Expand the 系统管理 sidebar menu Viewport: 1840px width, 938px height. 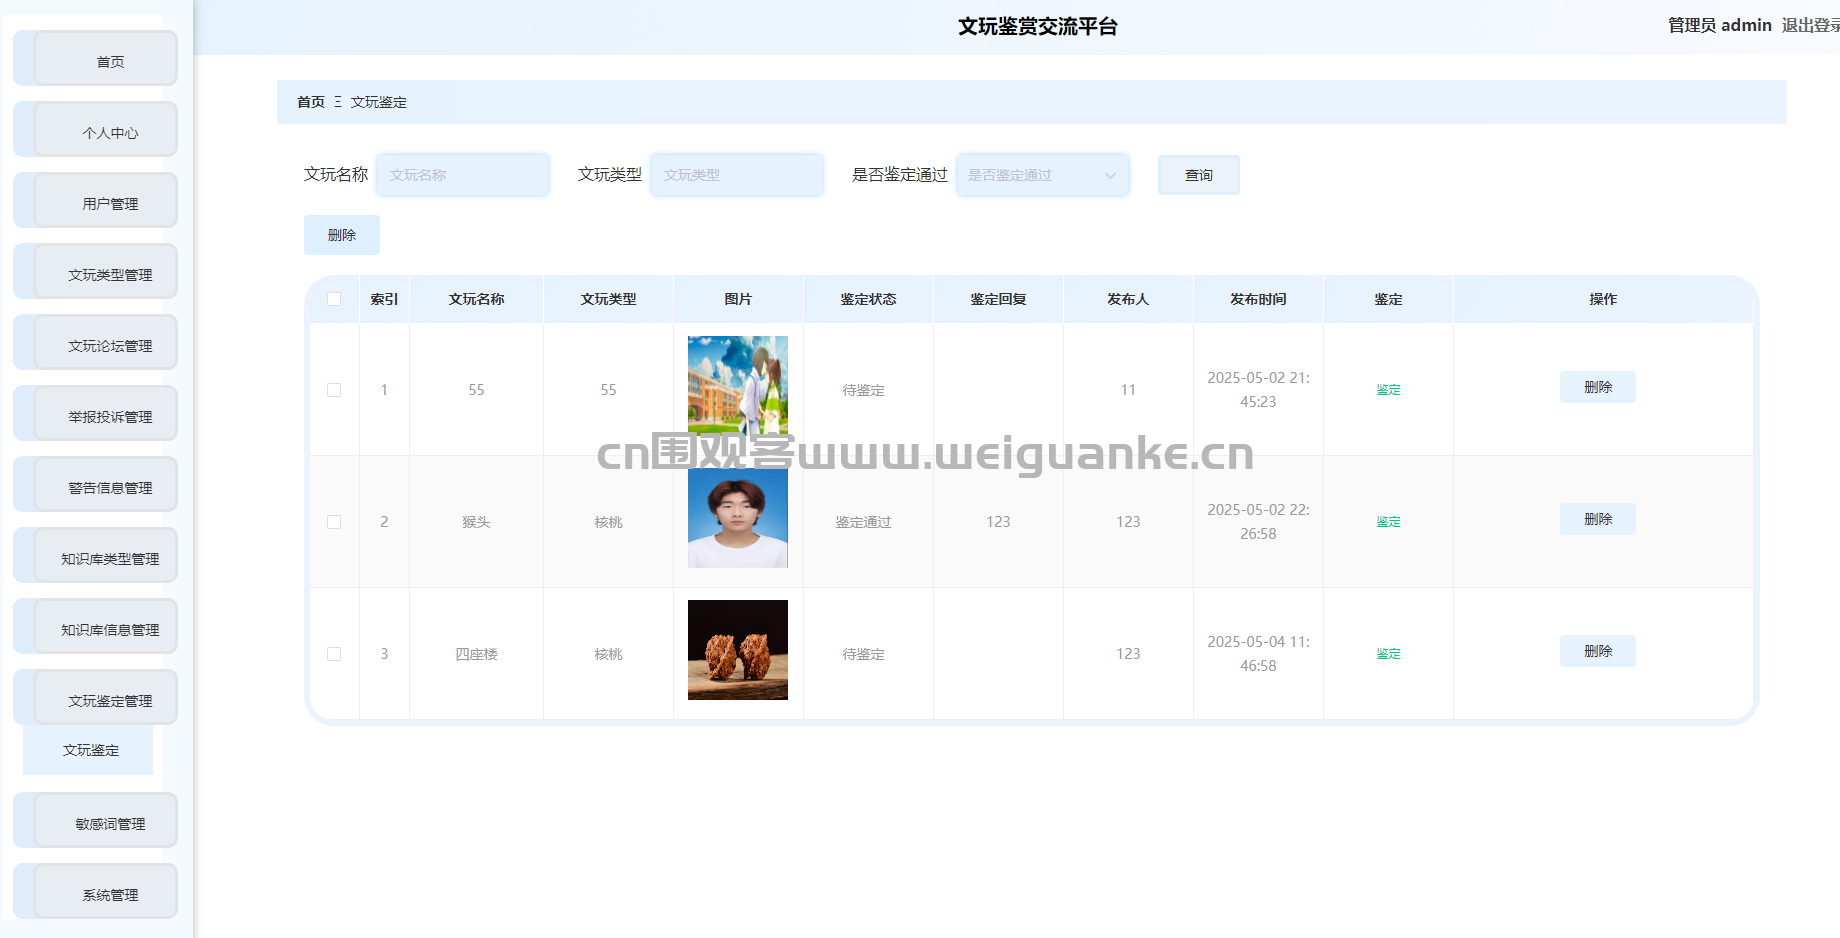point(110,894)
